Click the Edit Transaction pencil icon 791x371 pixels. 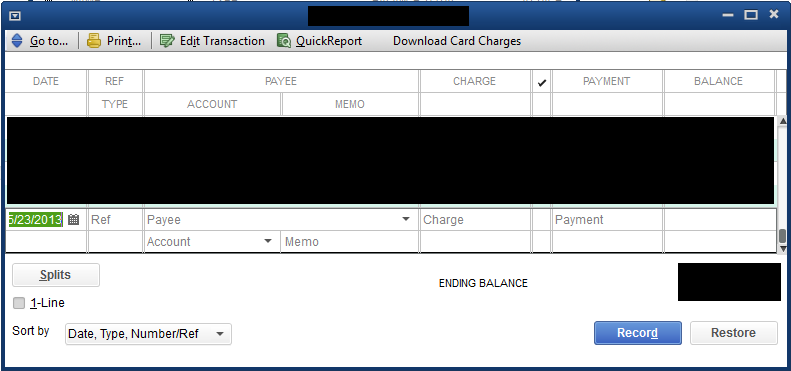pyautogui.click(x=167, y=41)
